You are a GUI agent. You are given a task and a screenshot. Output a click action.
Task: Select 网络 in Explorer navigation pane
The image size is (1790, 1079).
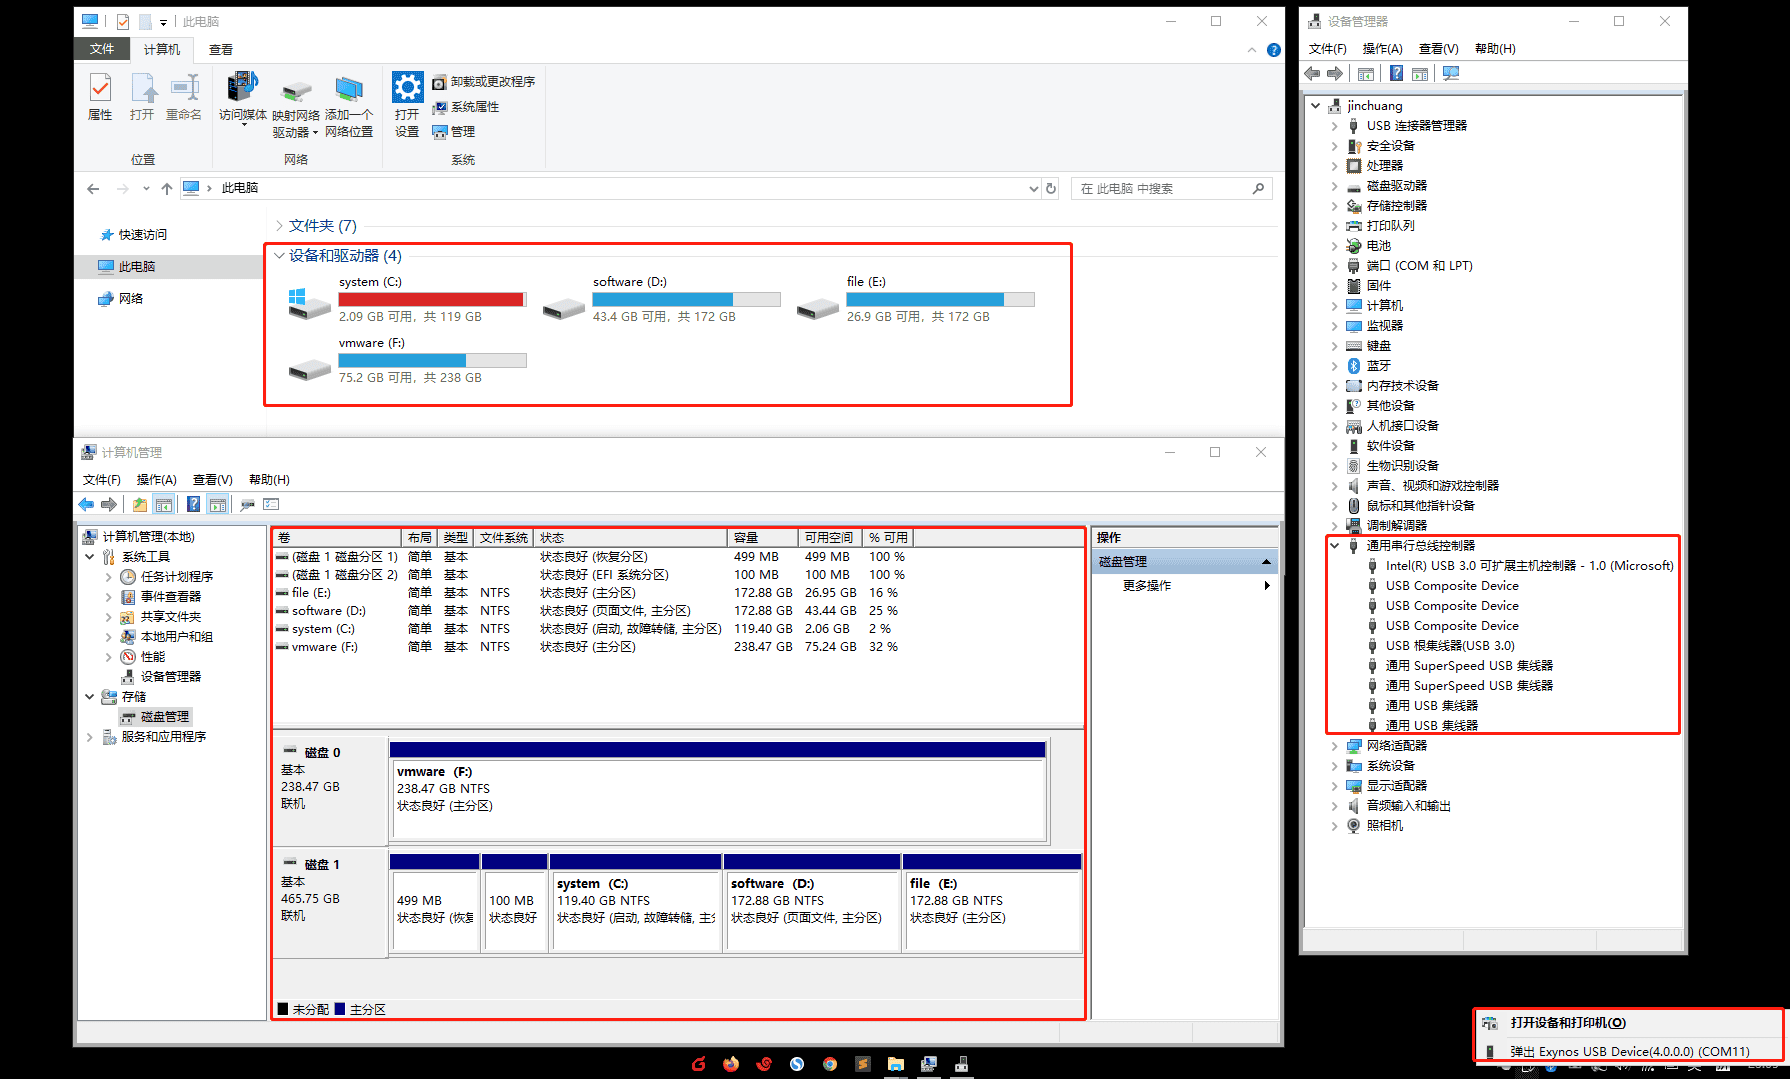tap(121, 299)
